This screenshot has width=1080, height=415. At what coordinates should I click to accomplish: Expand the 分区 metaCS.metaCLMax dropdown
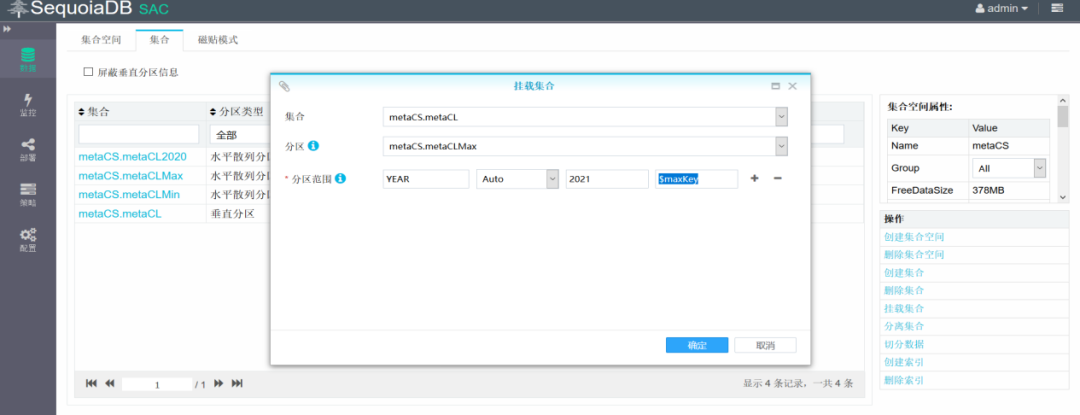[x=782, y=146]
